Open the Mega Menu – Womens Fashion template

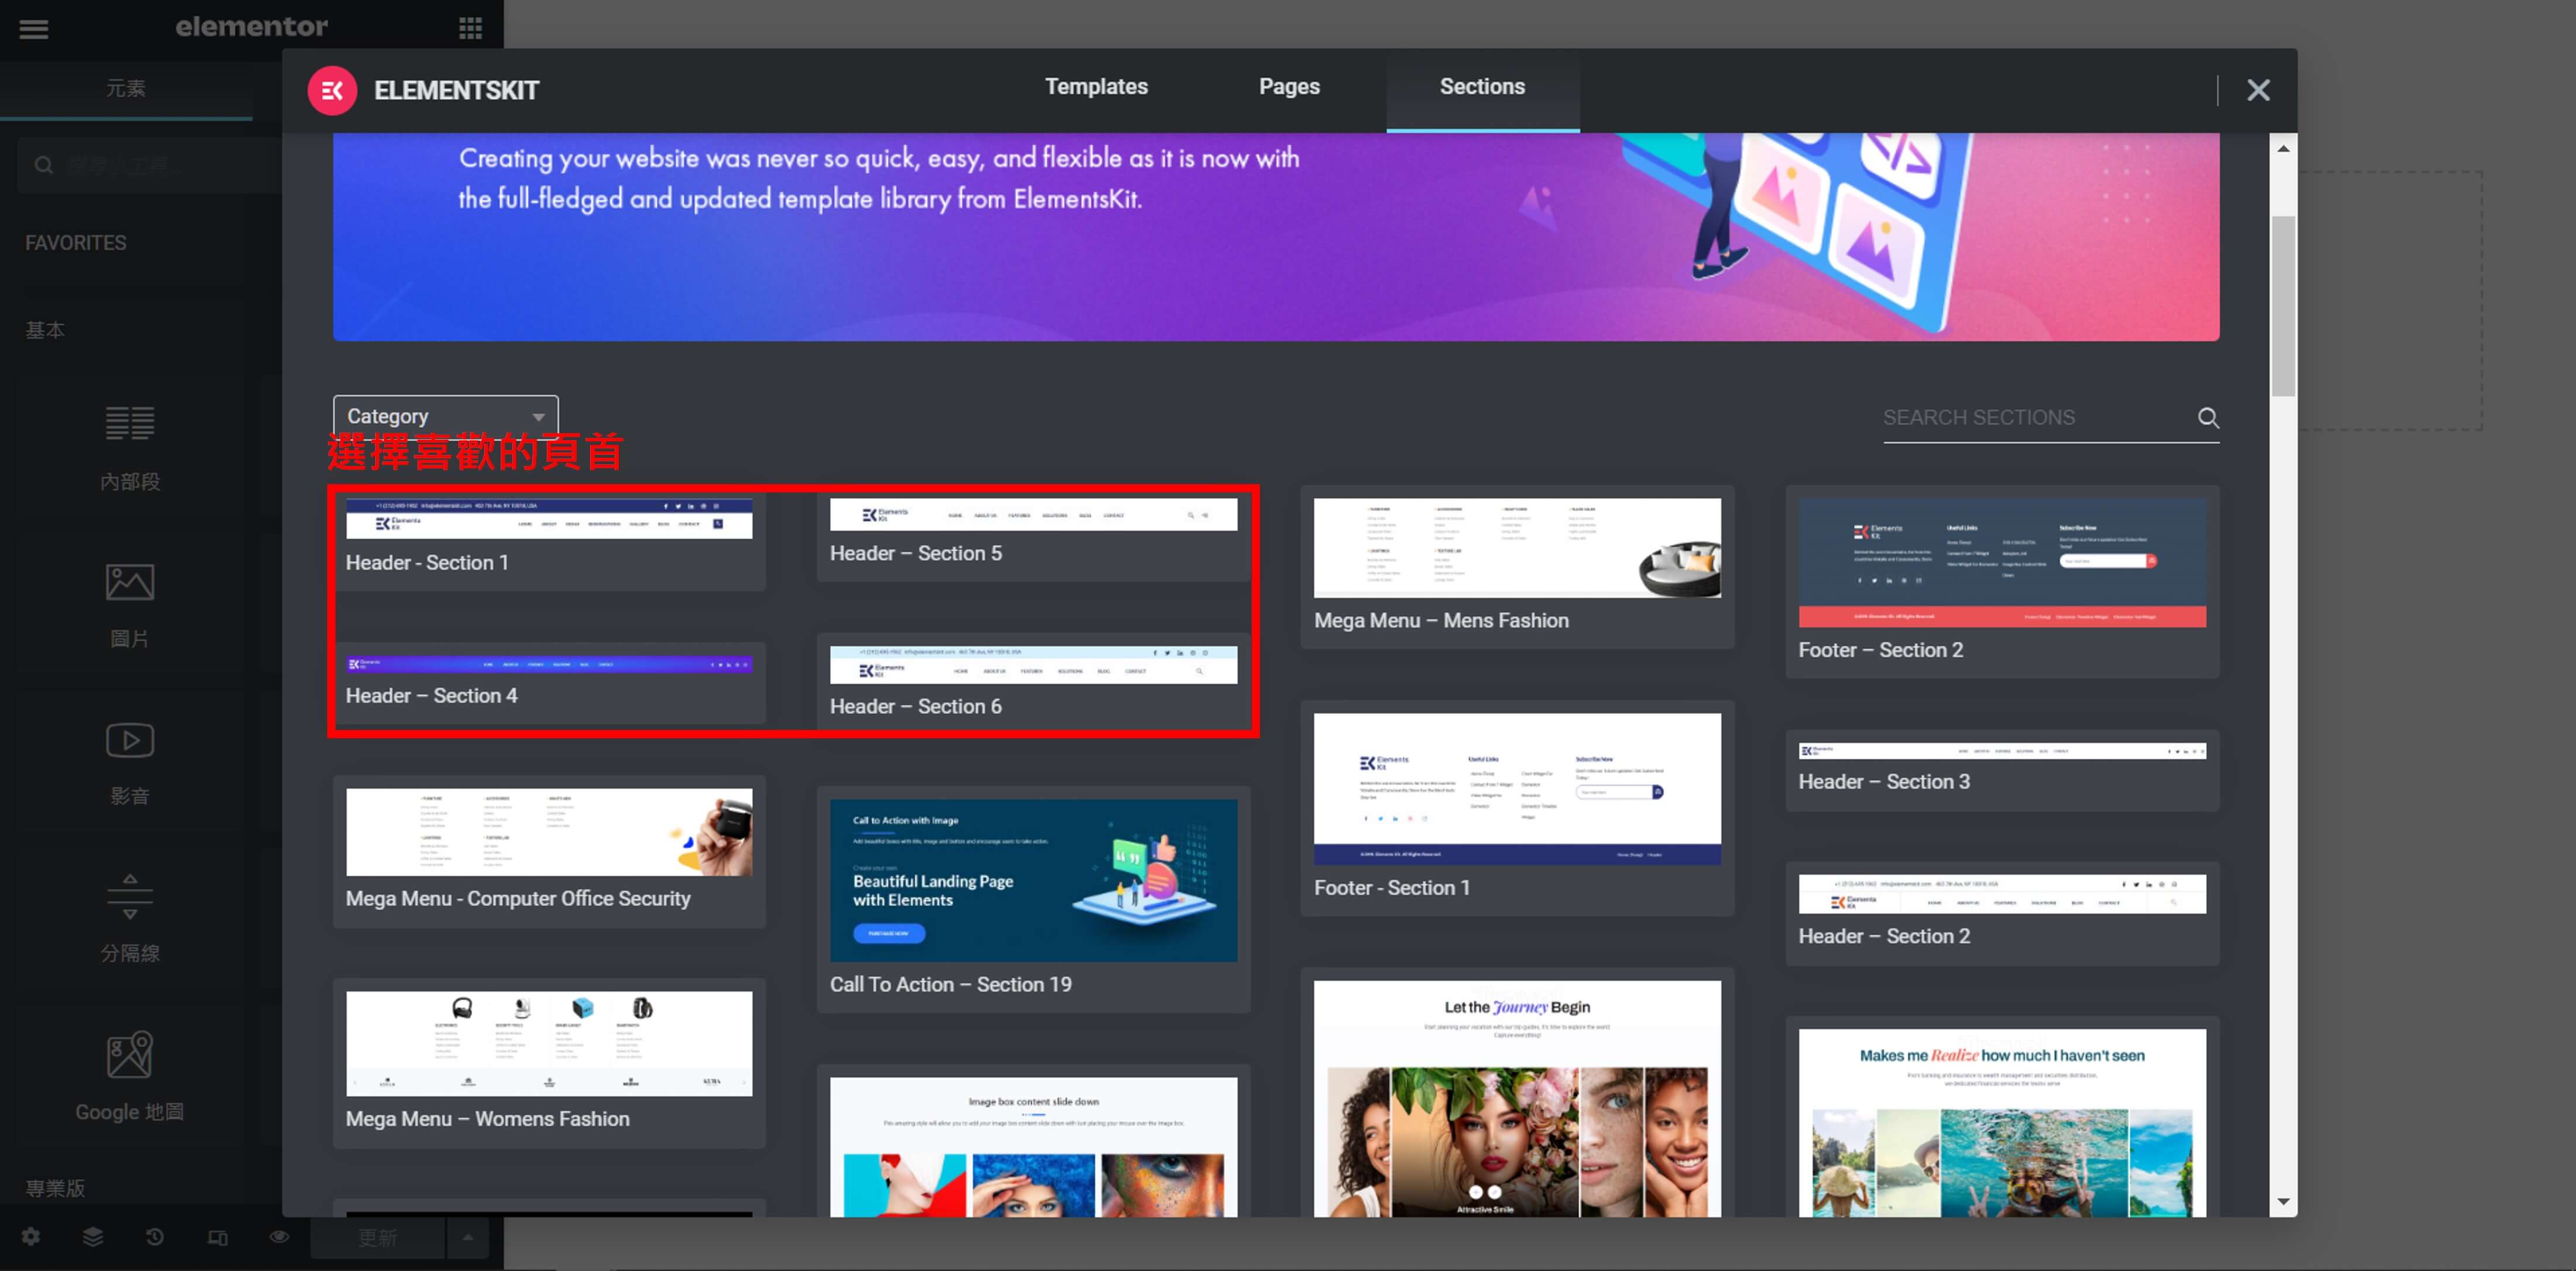[x=549, y=1063]
